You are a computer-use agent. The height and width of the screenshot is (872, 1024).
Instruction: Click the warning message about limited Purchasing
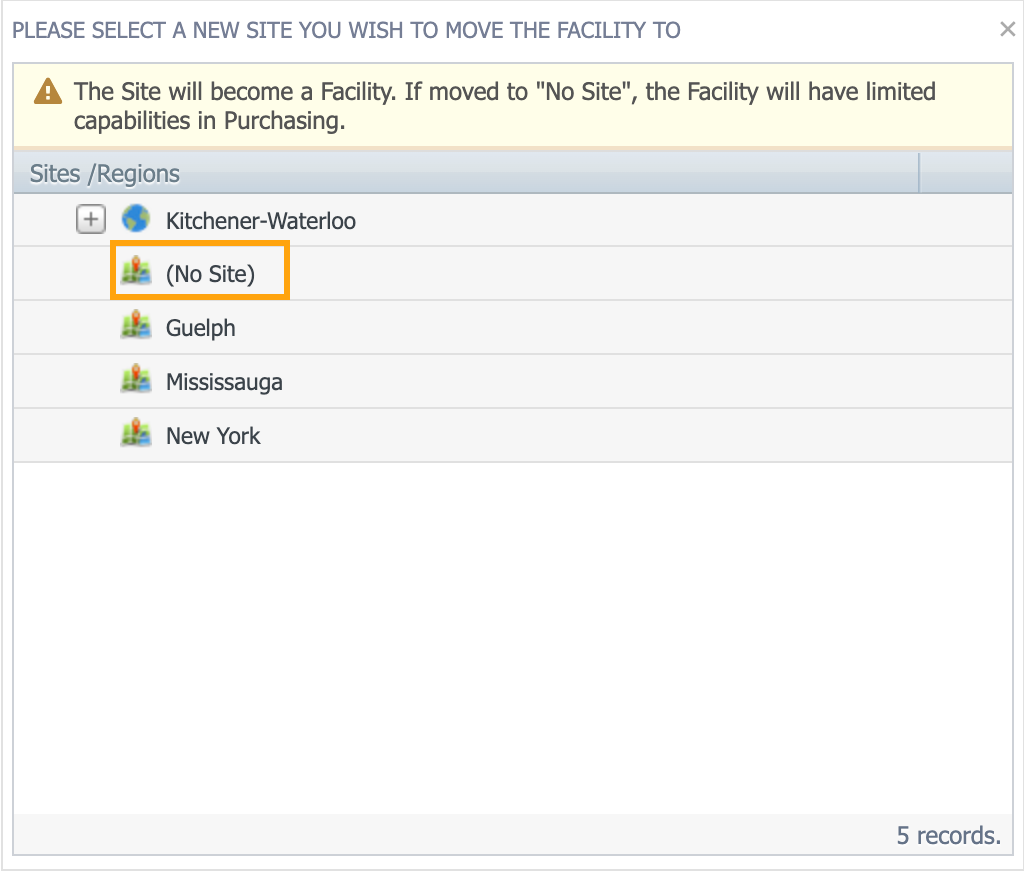point(504,106)
